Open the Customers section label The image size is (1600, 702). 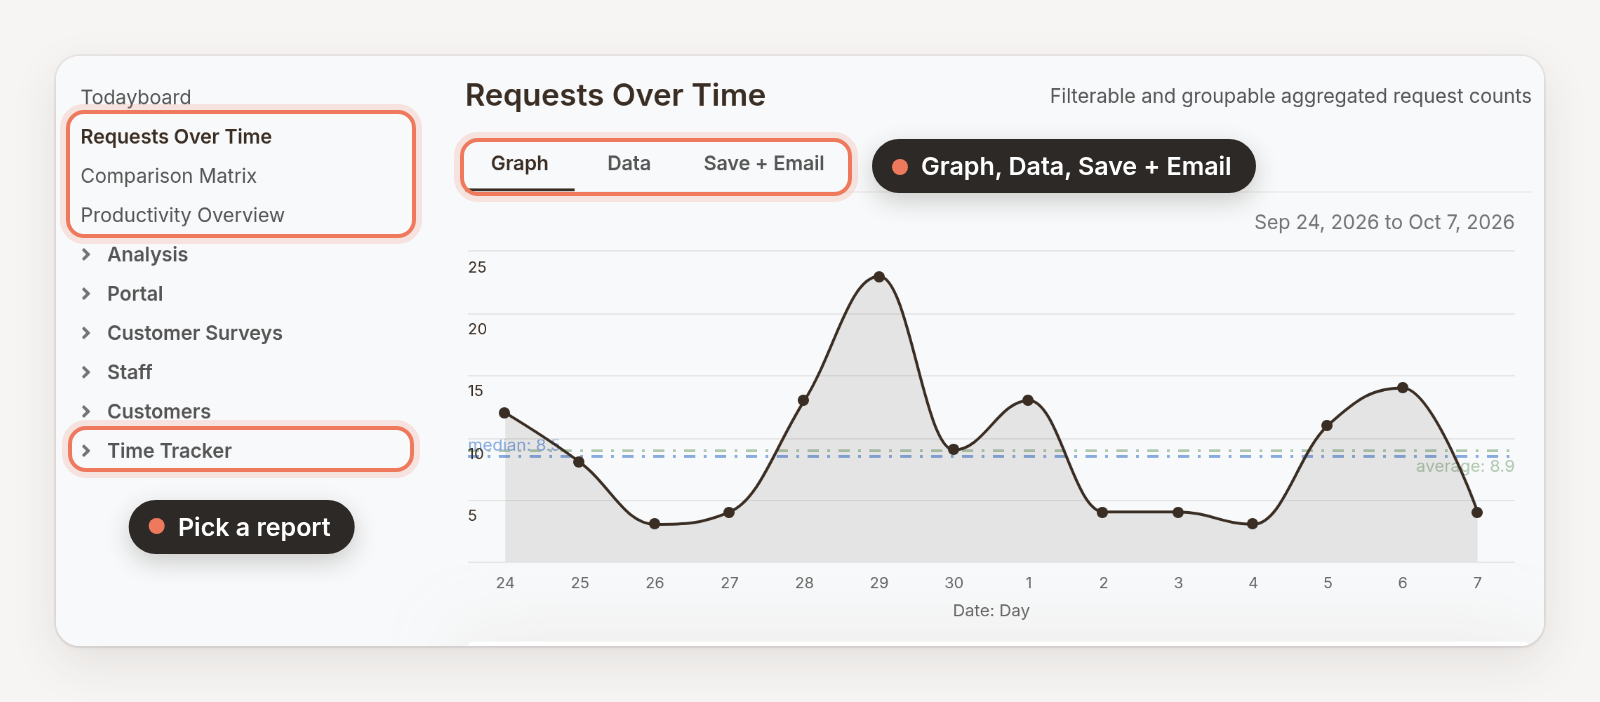pyautogui.click(x=159, y=411)
